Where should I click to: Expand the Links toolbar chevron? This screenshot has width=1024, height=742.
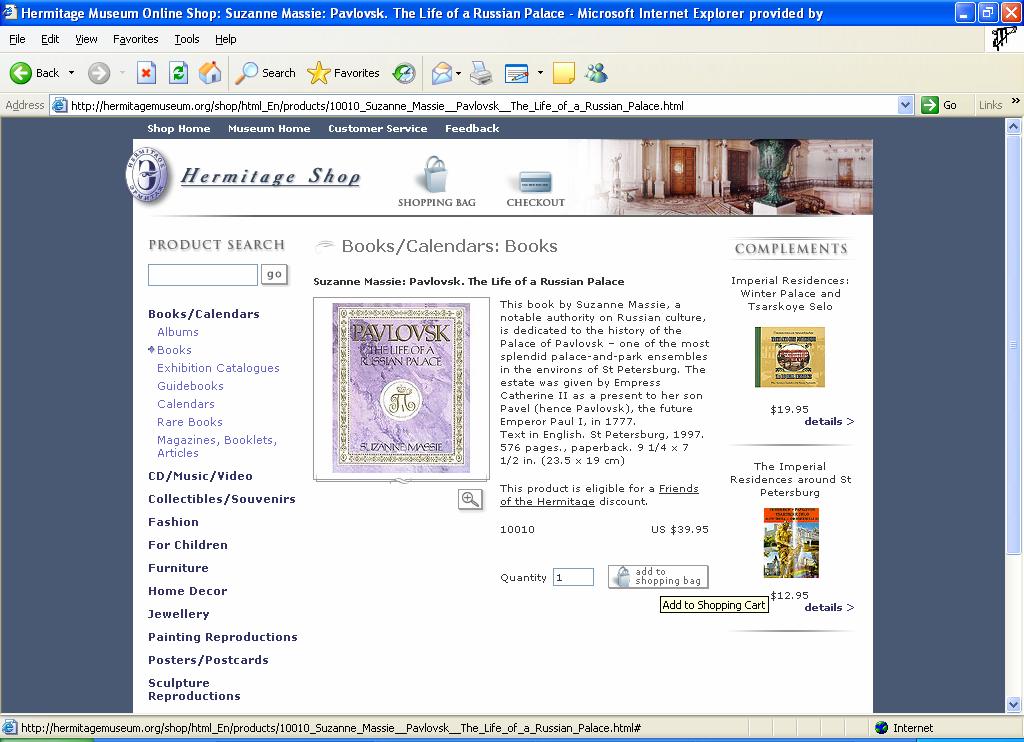1015,101
